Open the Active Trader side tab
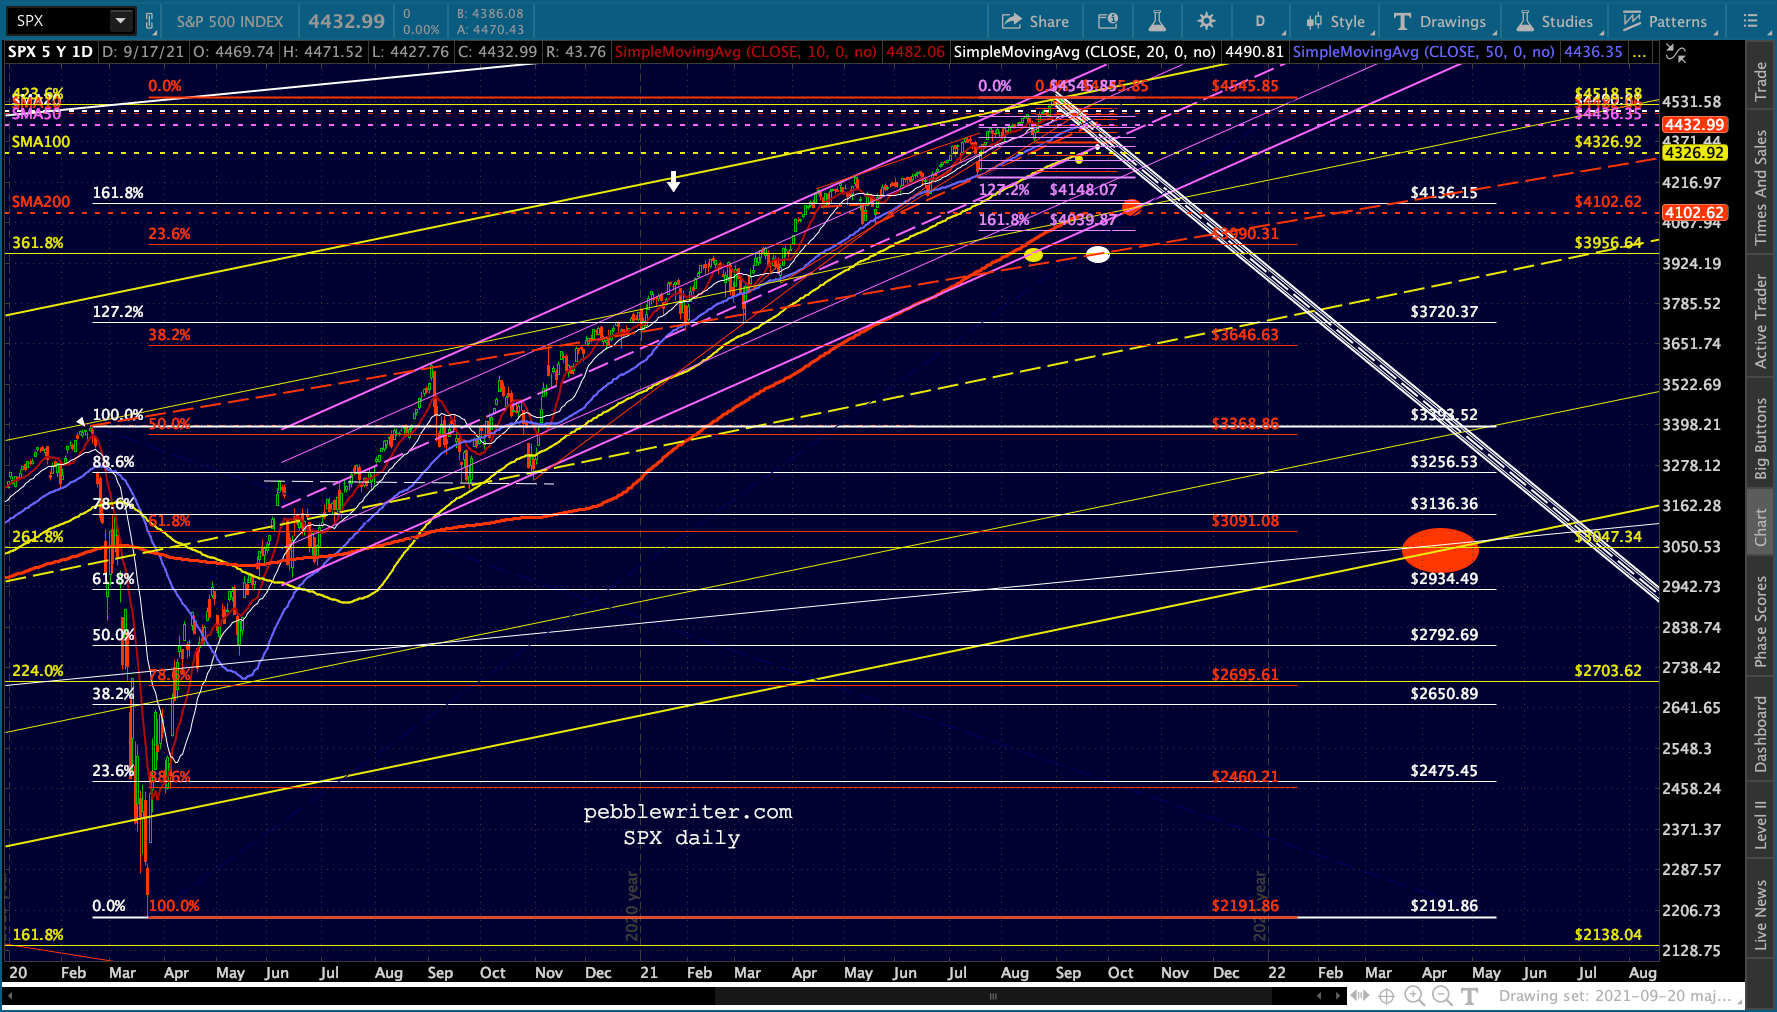The image size is (1777, 1012). coord(1761,321)
